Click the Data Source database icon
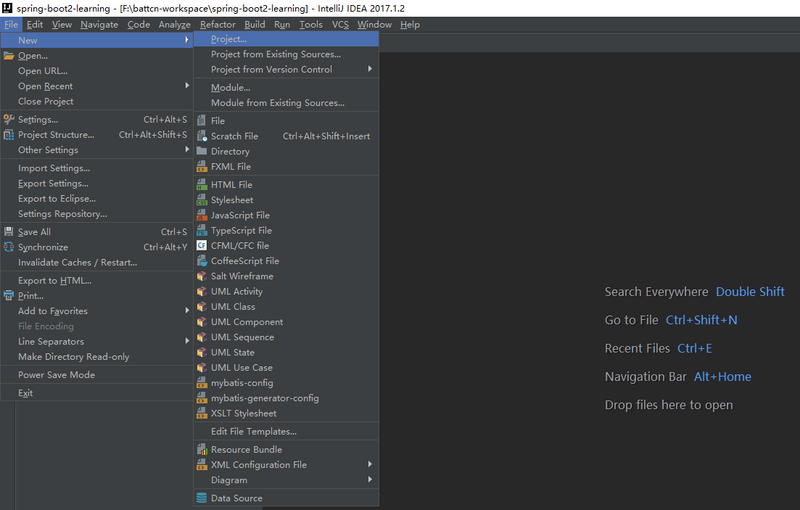Image resolution: width=800 pixels, height=510 pixels. pyautogui.click(x=202, y=498)
